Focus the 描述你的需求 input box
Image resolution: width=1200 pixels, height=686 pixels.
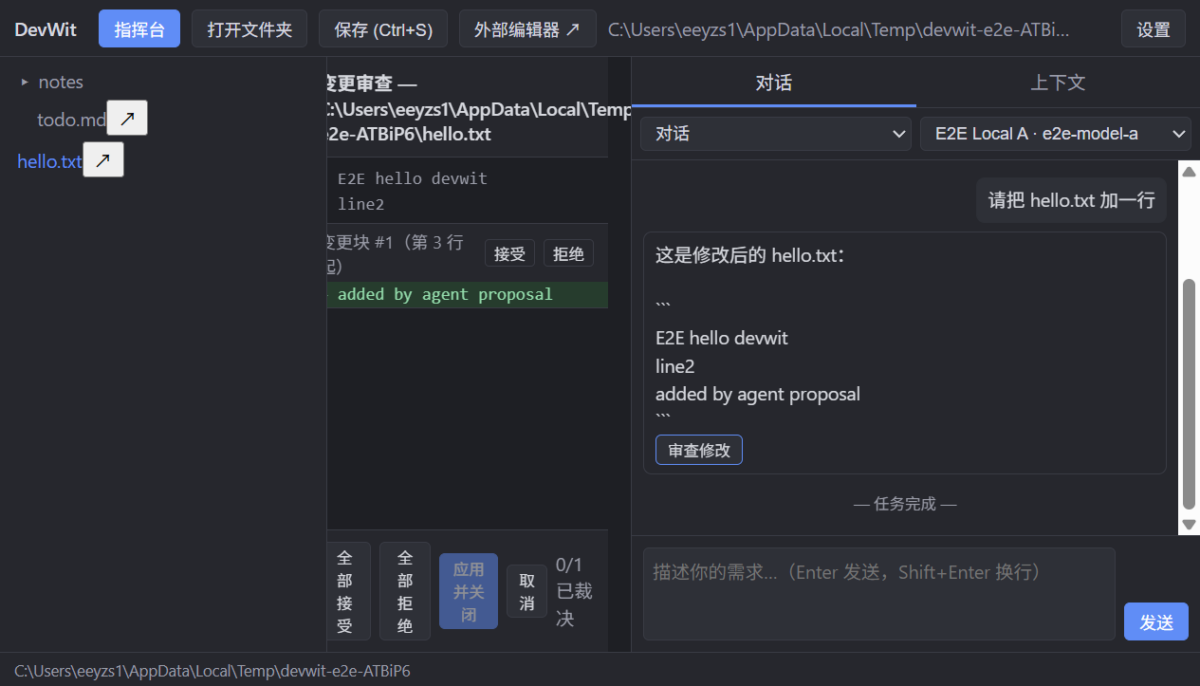pos(879,593)
